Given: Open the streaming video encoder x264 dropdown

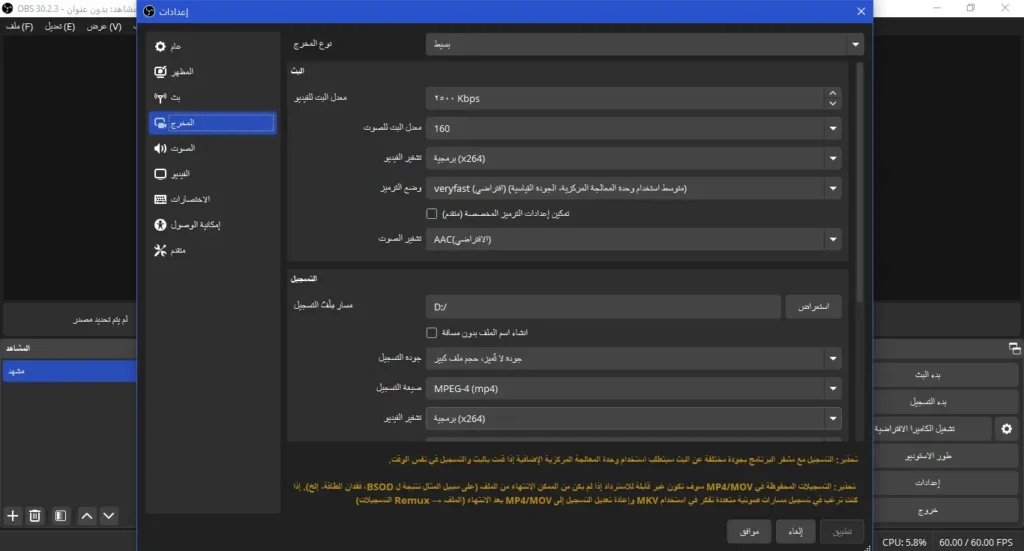Looking at the screenshot, I should [x=633, y=159].
